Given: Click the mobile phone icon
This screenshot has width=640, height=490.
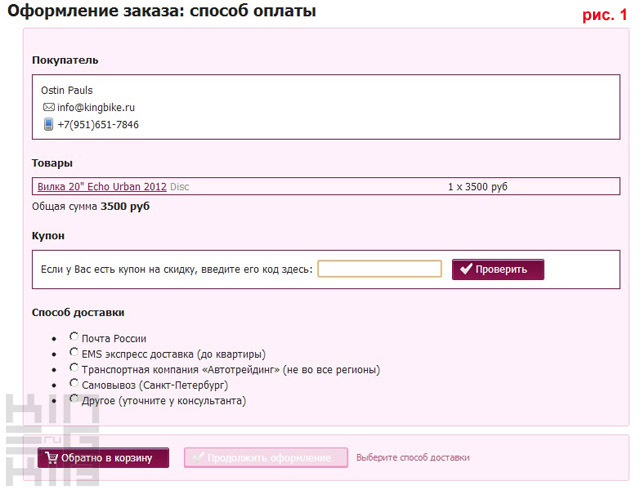Looking at the screenshot, I should coord(48,125).
